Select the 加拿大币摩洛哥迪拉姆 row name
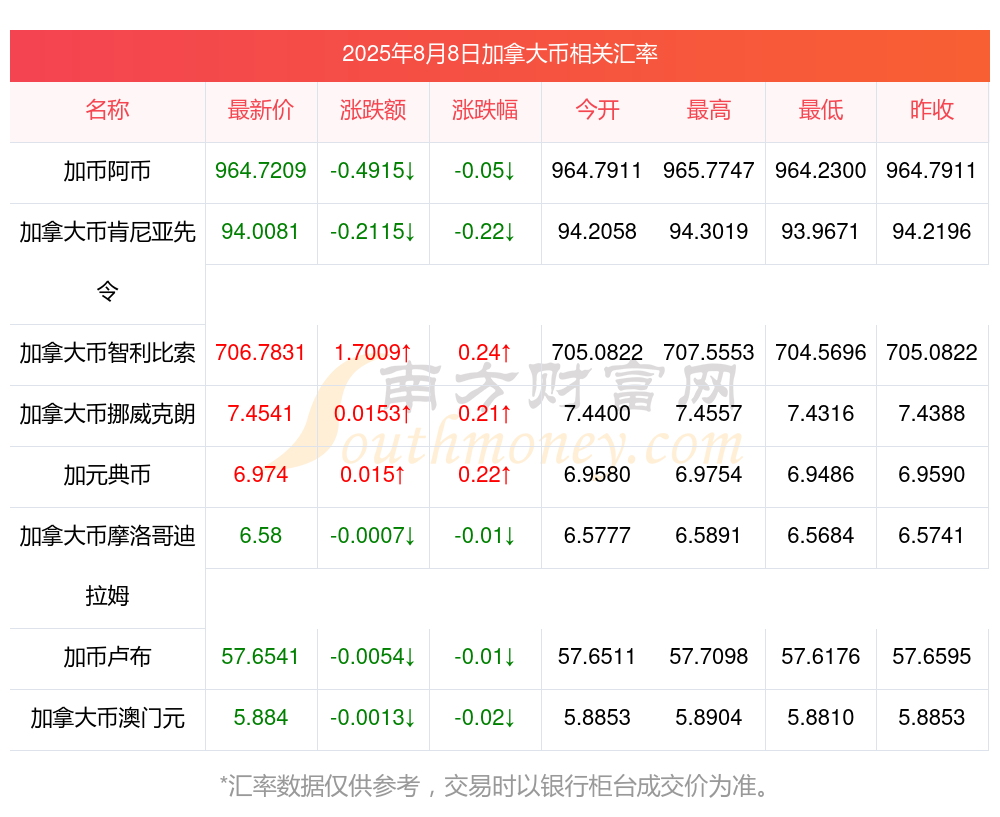The image size is (1000, 817). click(107, 566)
